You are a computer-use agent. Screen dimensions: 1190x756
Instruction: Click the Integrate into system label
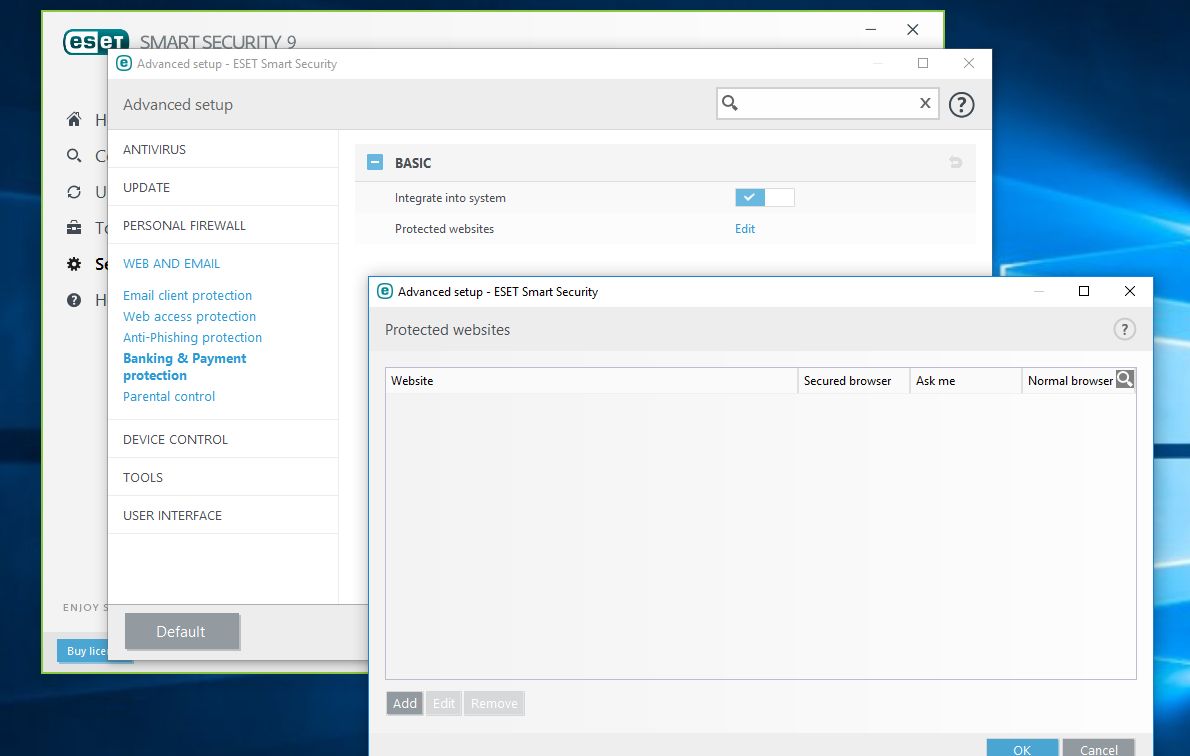(x=450, y=198)
